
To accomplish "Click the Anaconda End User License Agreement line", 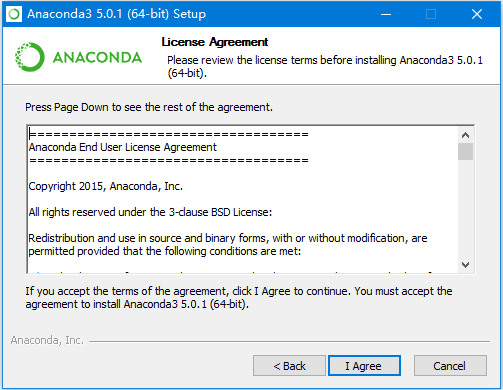I will click(123, 147).
